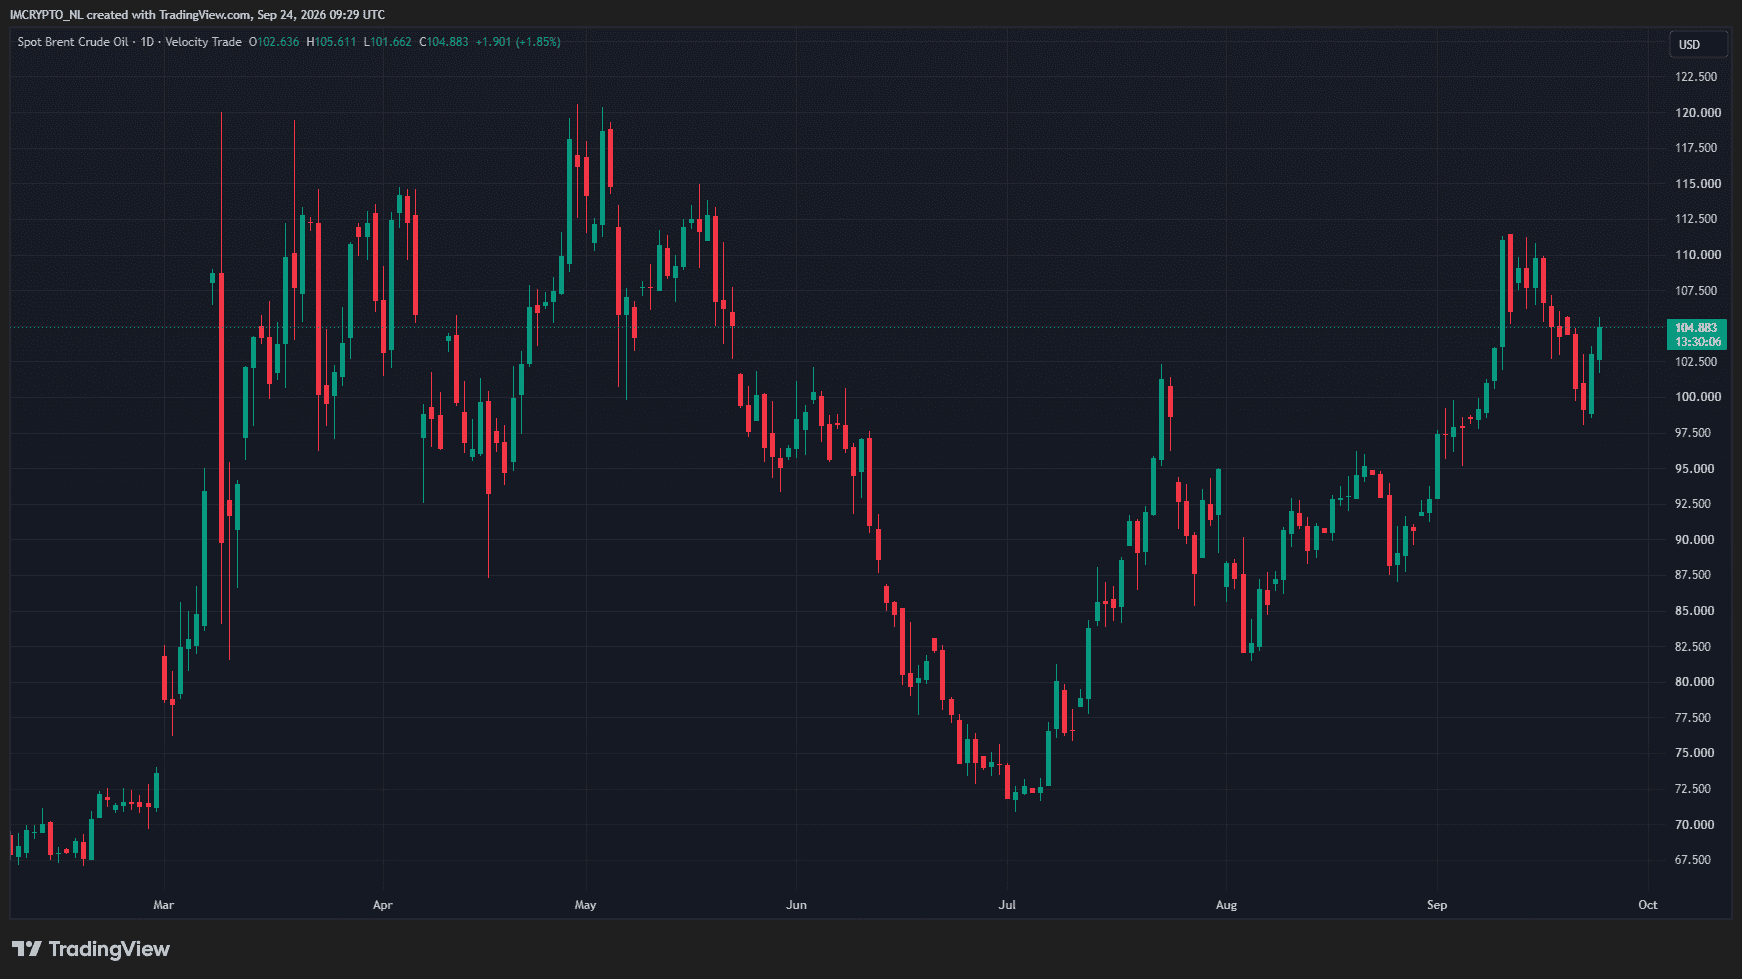1742x979 pixels.
Task: Click the high value H105.611
Action: (331, 42)
